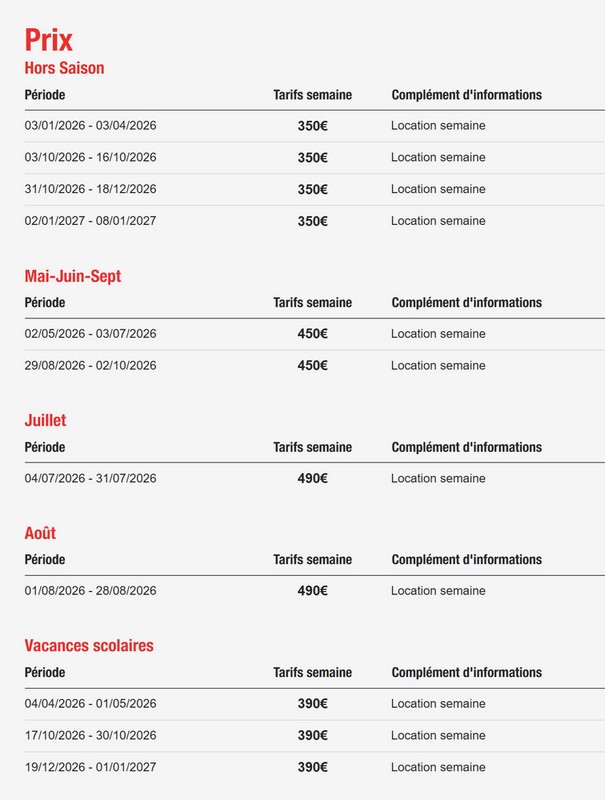605x800 pixels.
Task: Select the 02/05/2026 - 03/07/2026 period
Action: (x=90, y=334)
